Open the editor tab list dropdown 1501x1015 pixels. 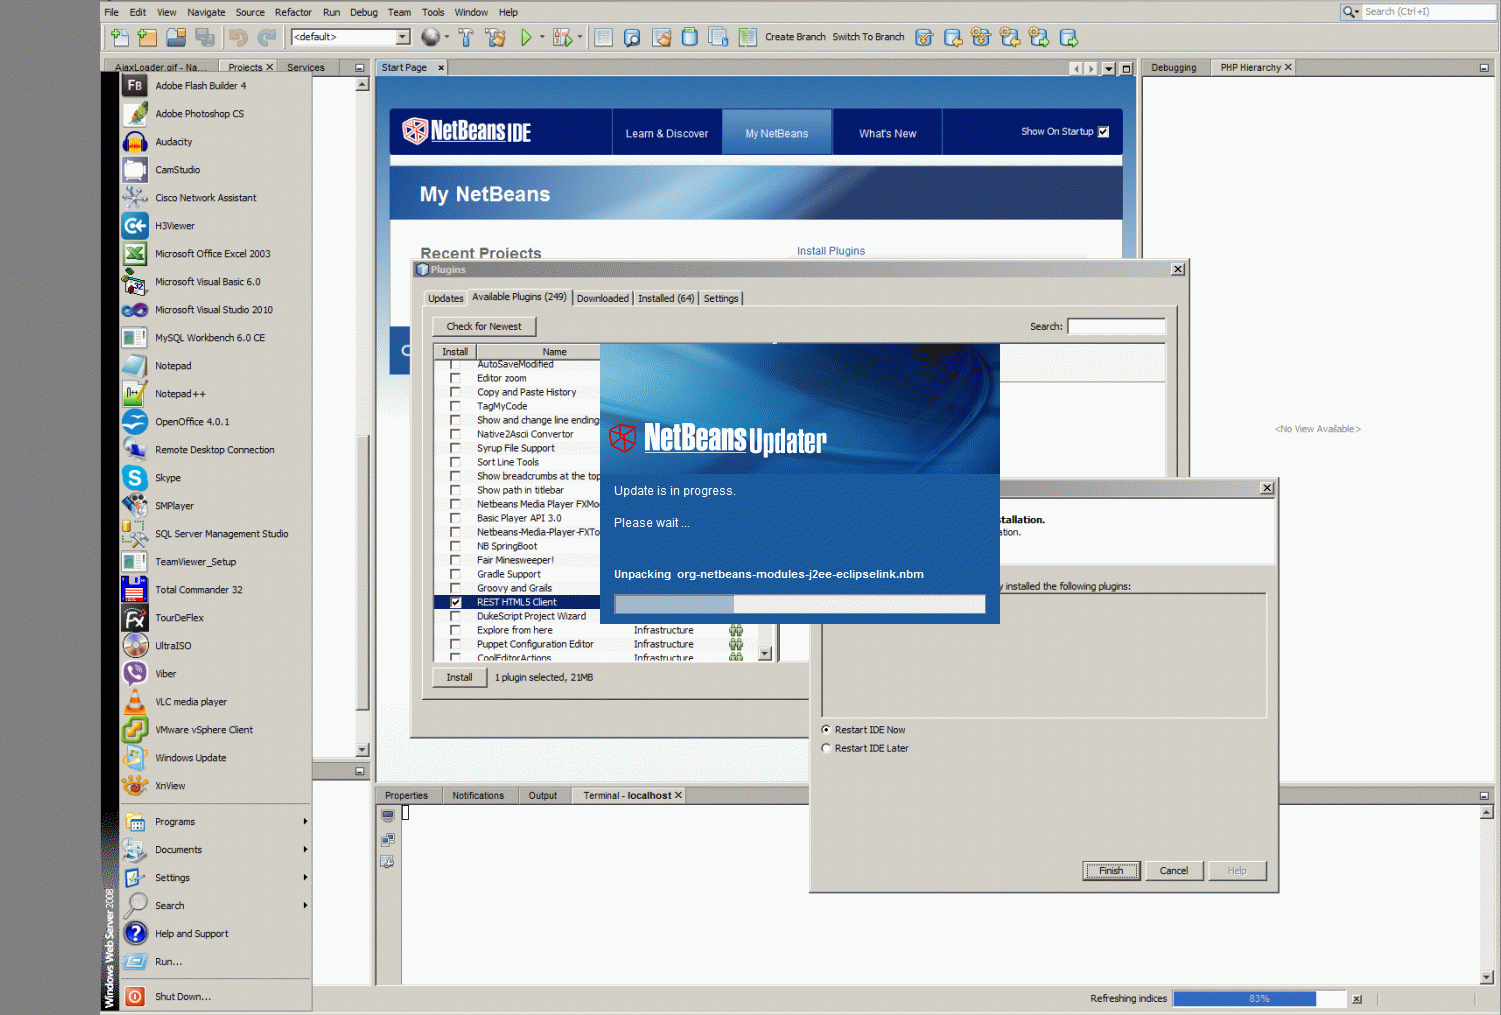(1108, 69)
